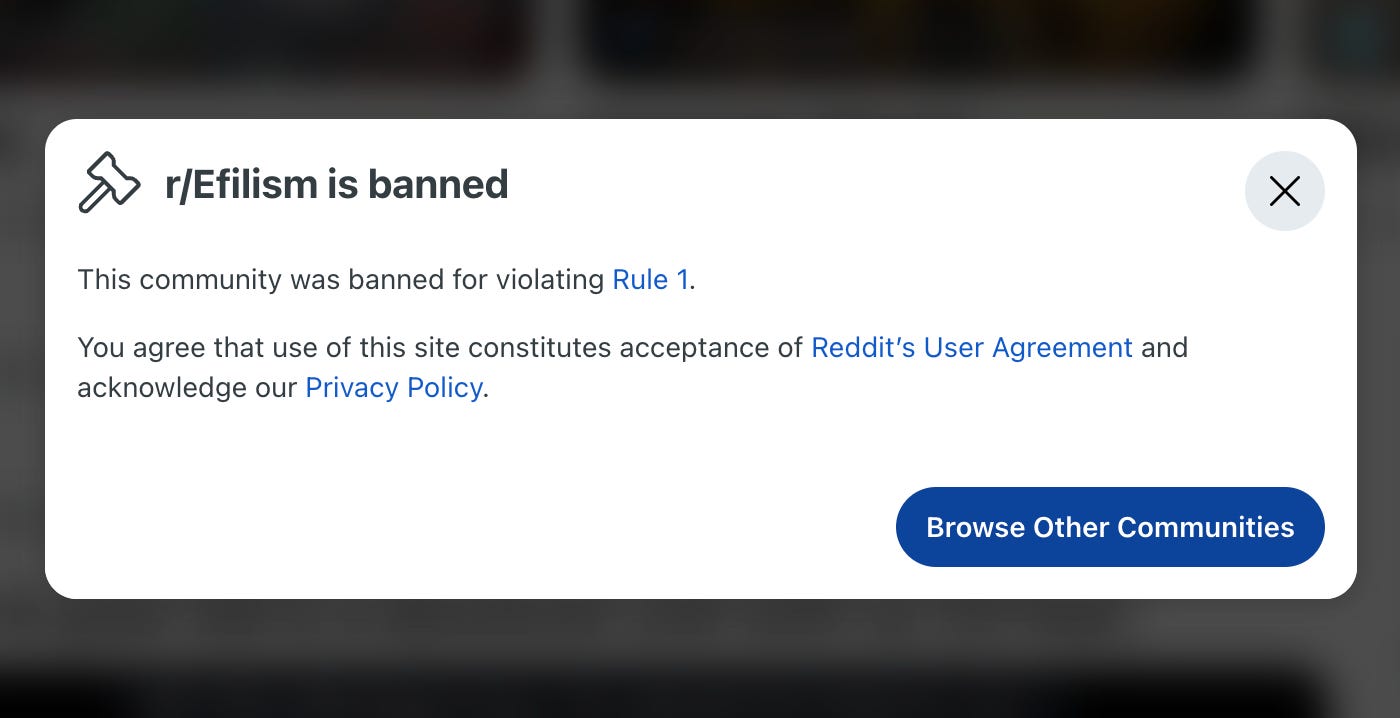This screenshot has width=1400, height=718.
Task: Click Browse Other Communities button
Action: click(1110, 527)
